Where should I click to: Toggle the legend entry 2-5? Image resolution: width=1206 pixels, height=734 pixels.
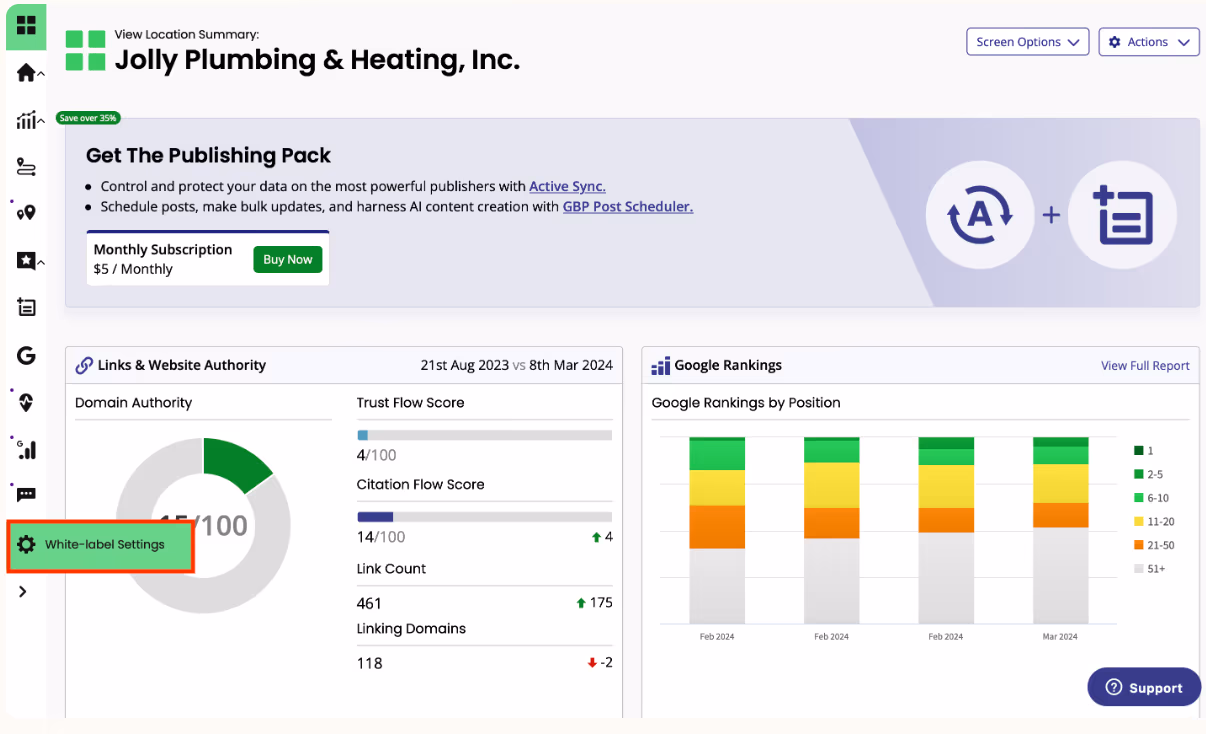click(1149, 474)
